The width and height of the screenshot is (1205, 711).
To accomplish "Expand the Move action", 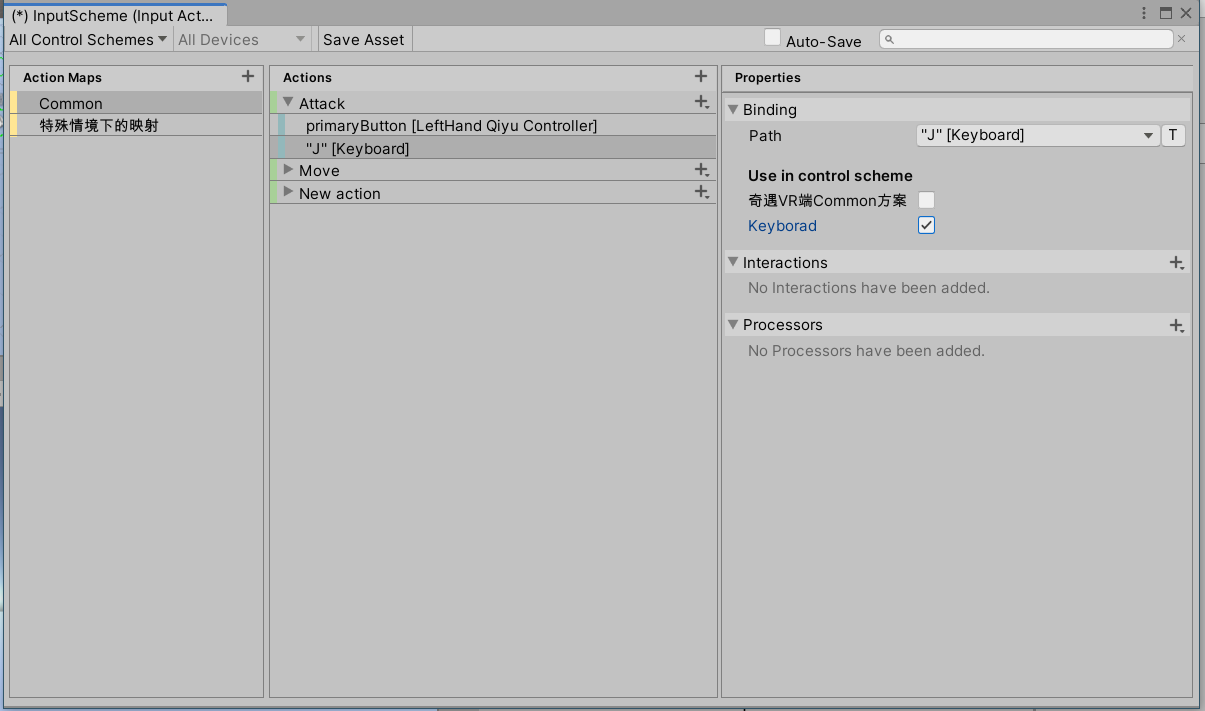I will point(287,169).
